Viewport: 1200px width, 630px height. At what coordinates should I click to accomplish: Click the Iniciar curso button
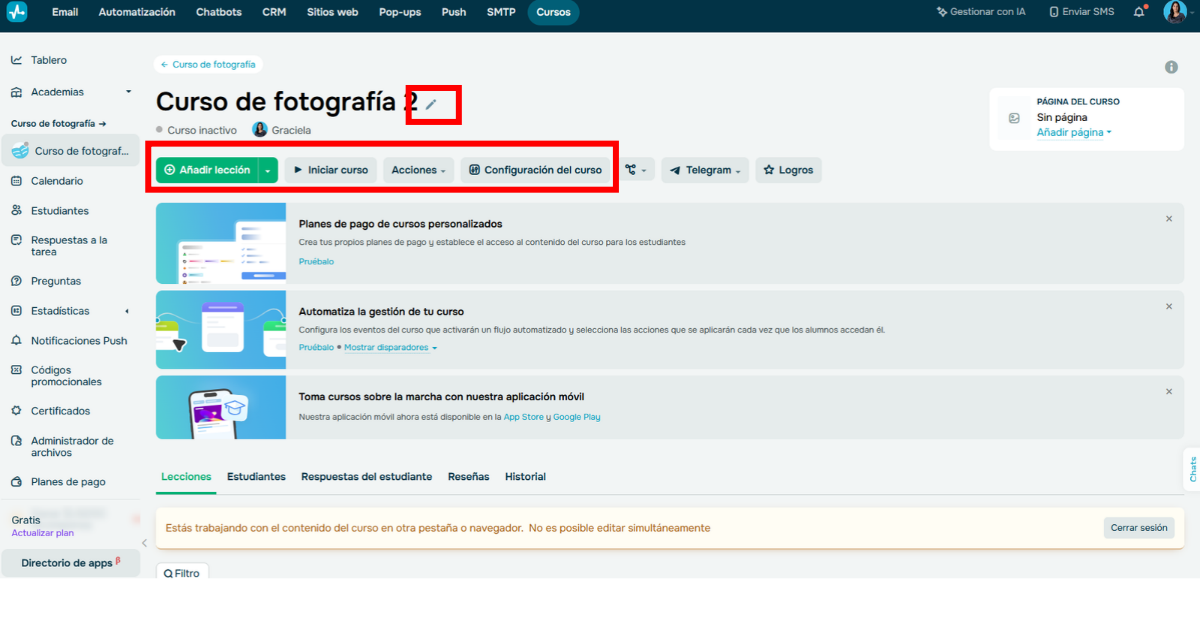tap(331, 170)
